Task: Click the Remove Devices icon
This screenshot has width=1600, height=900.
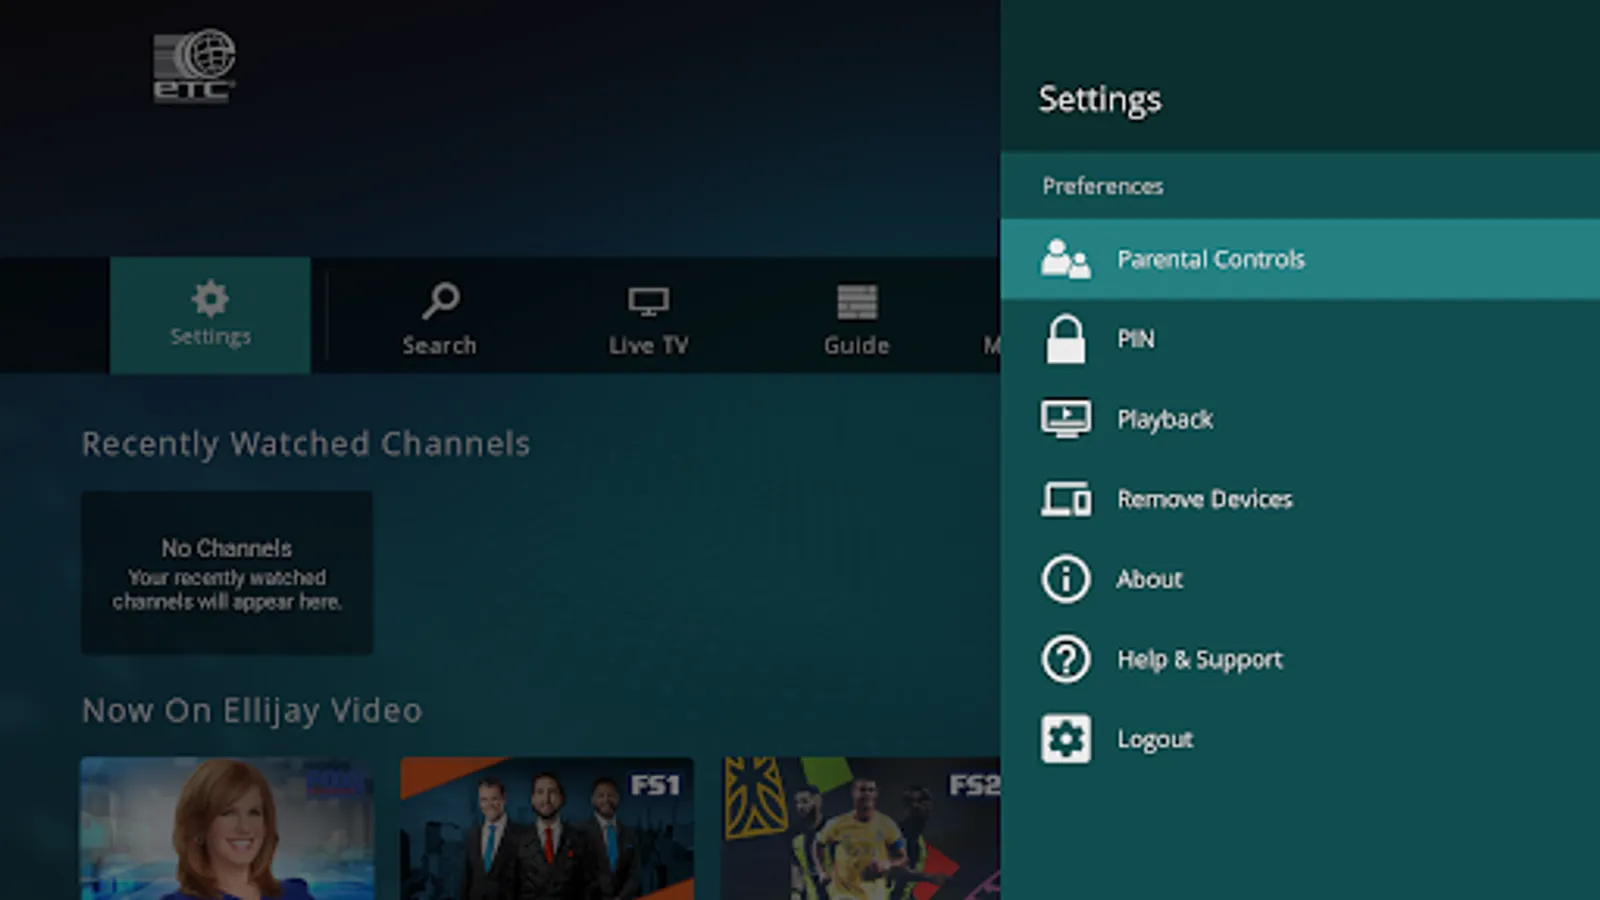Action: click(1066, 499)
